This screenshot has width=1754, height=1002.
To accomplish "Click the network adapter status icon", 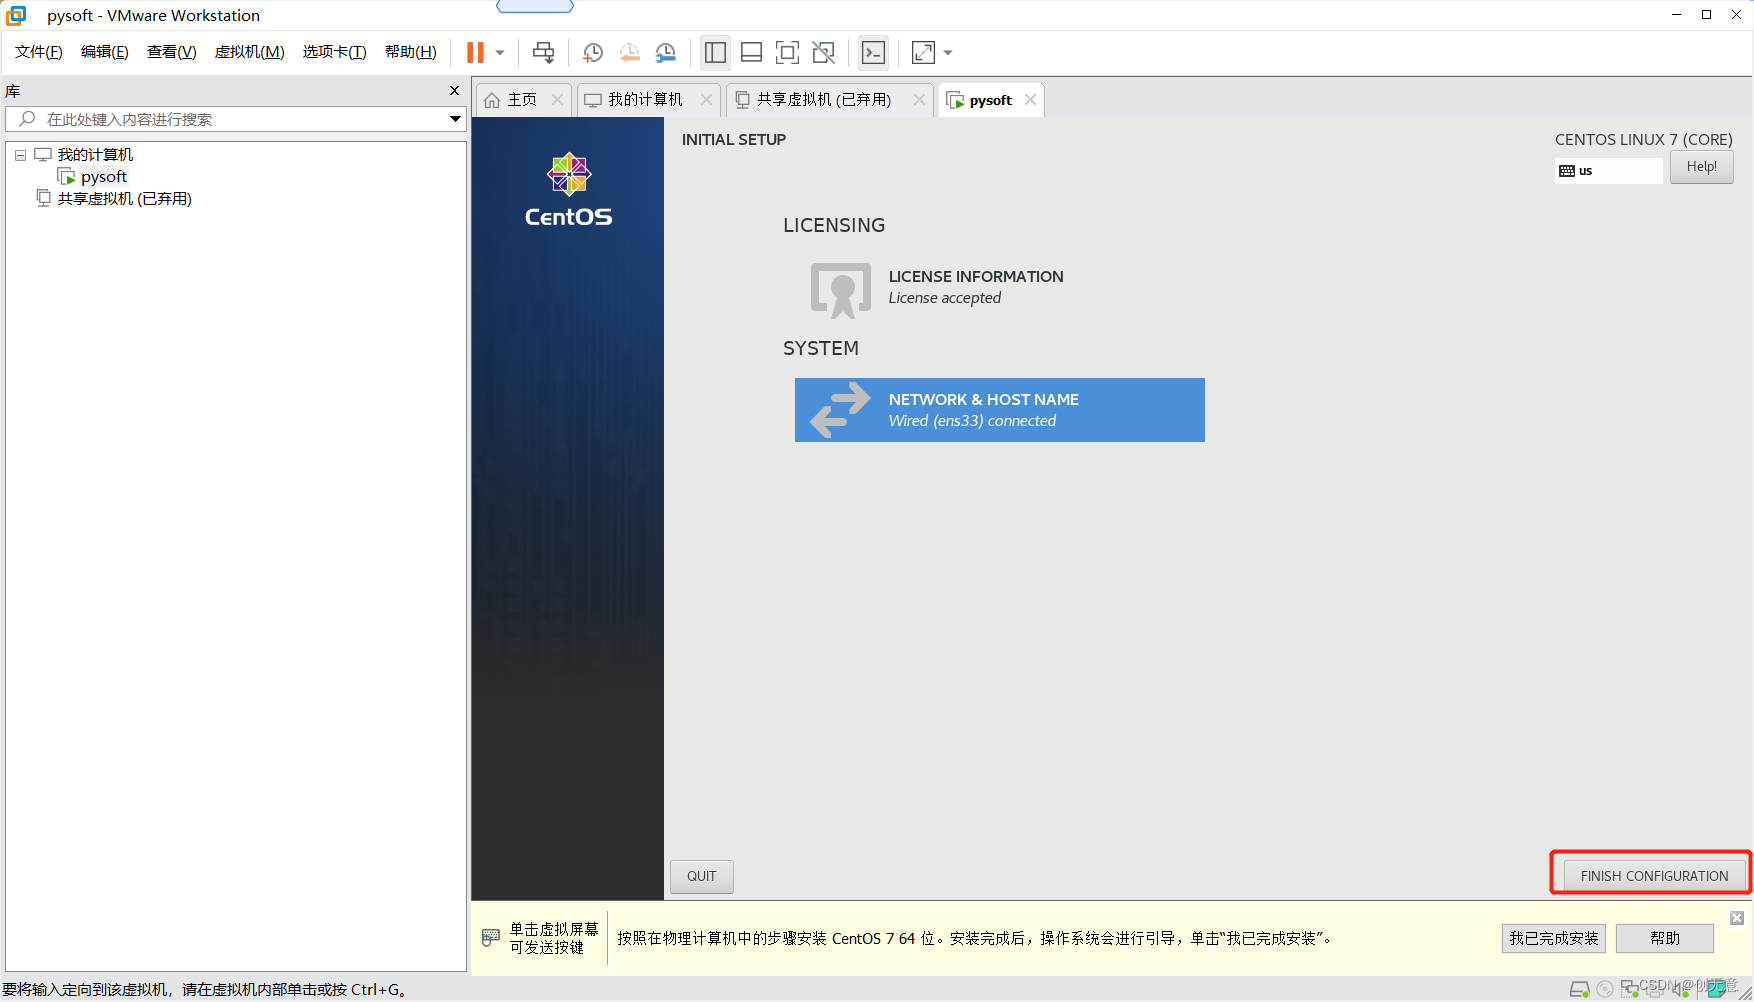I will [x=1629, y=989].
